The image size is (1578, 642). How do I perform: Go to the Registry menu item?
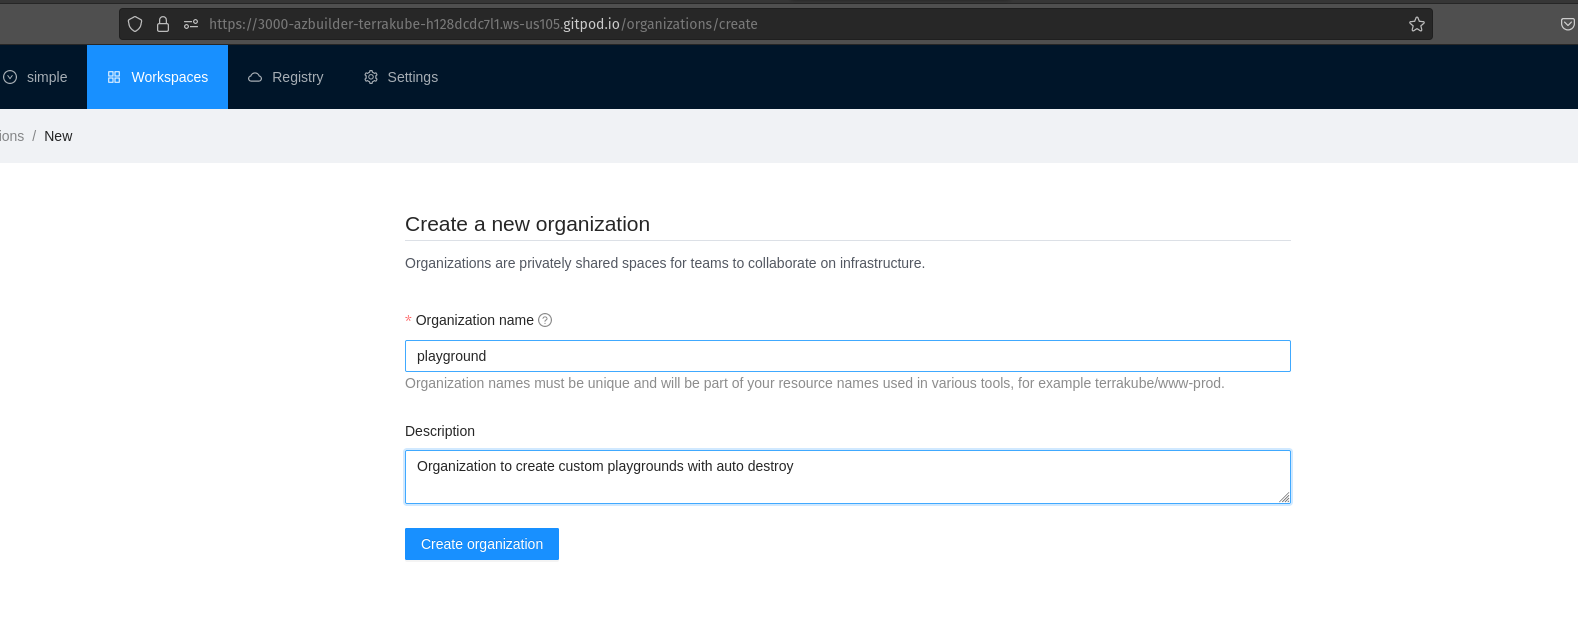pos(297,77)
